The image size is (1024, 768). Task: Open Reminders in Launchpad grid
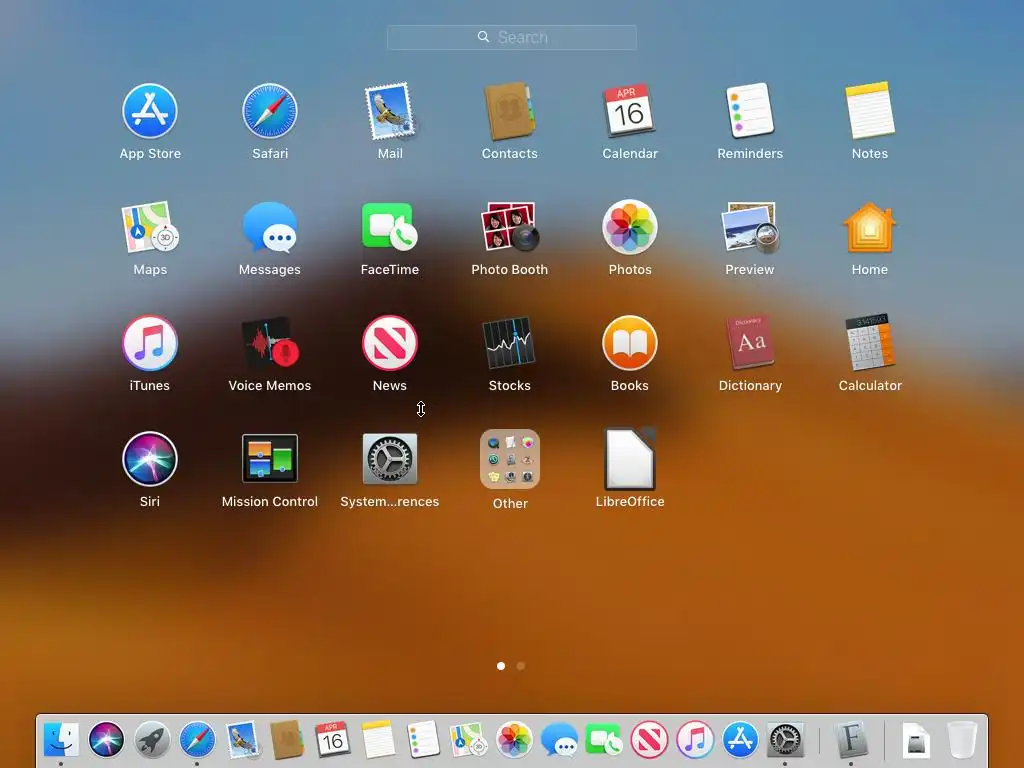click(750, 111)
